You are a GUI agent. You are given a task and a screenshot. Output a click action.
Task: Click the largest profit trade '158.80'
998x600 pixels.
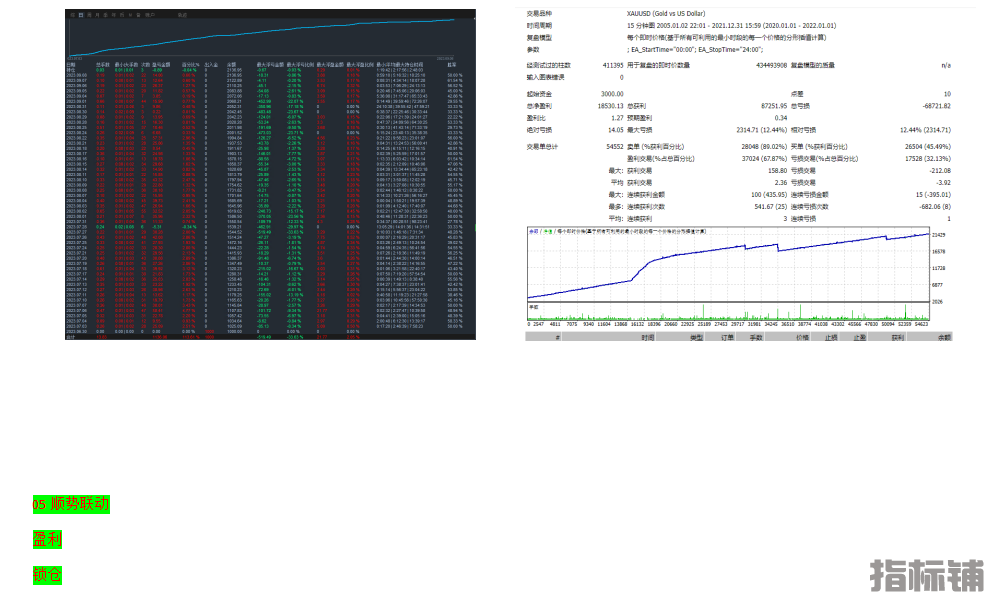tap(777, 171)
